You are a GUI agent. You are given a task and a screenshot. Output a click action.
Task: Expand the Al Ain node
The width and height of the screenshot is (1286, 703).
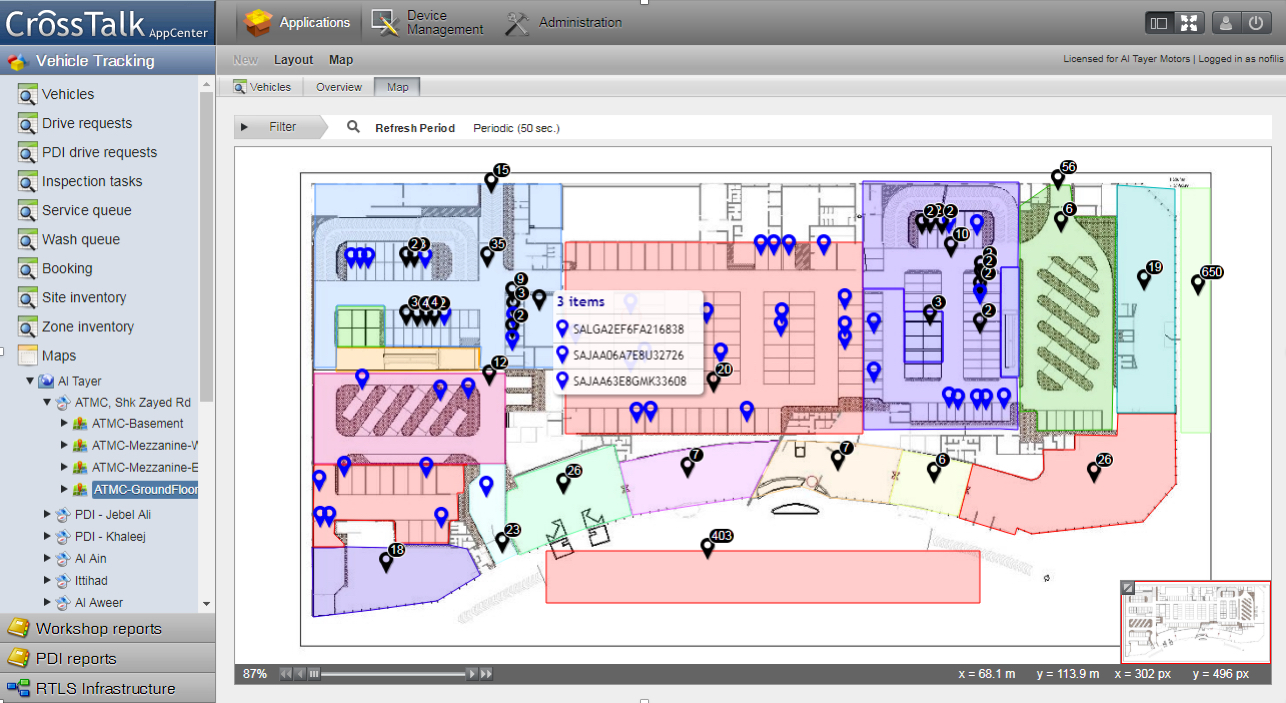click(47, 558)
